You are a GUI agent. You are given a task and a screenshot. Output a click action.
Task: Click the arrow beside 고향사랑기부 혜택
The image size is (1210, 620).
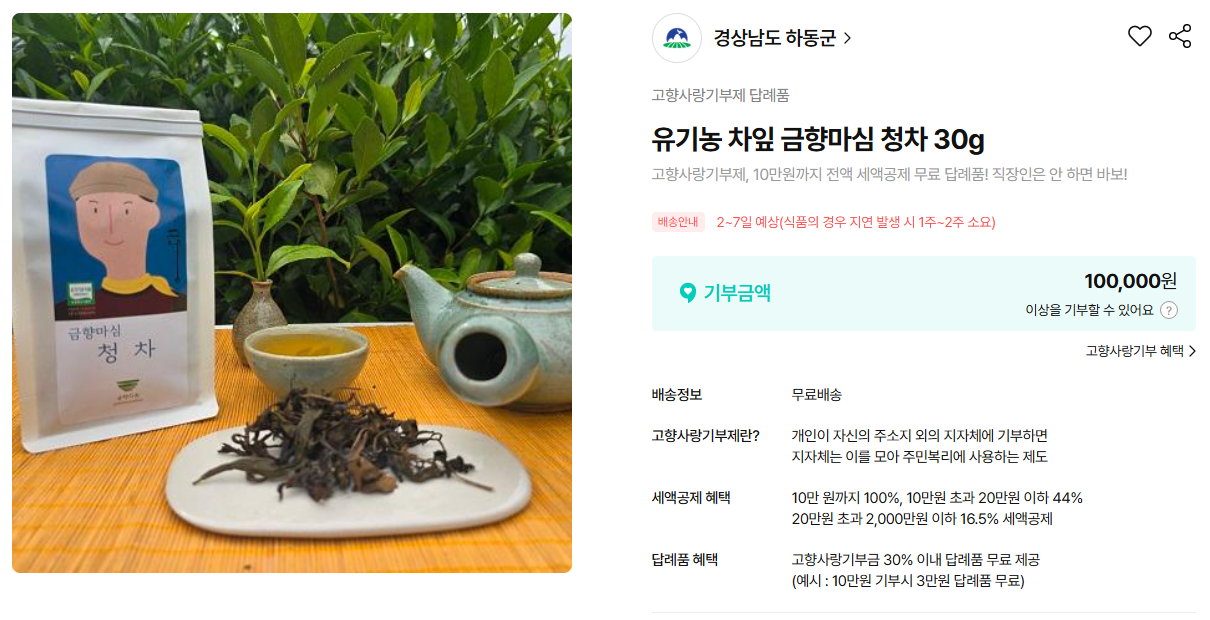(1192, 351)
